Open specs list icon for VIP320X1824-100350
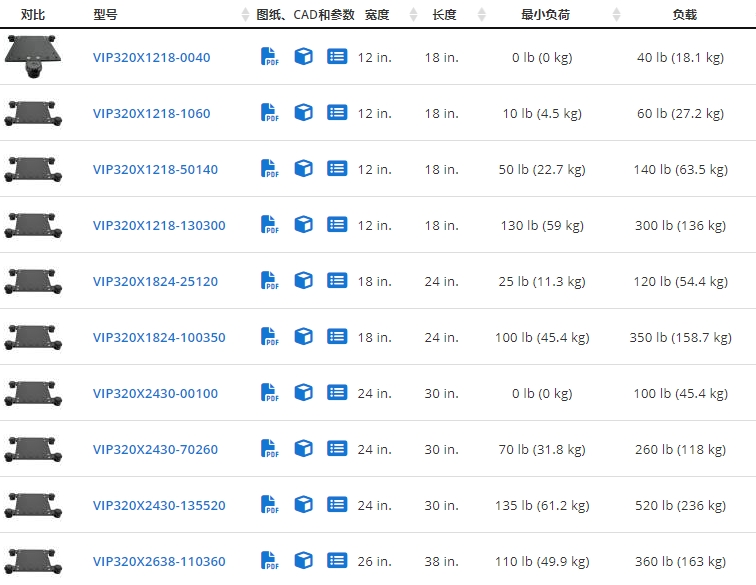 [x=337, y=336]
